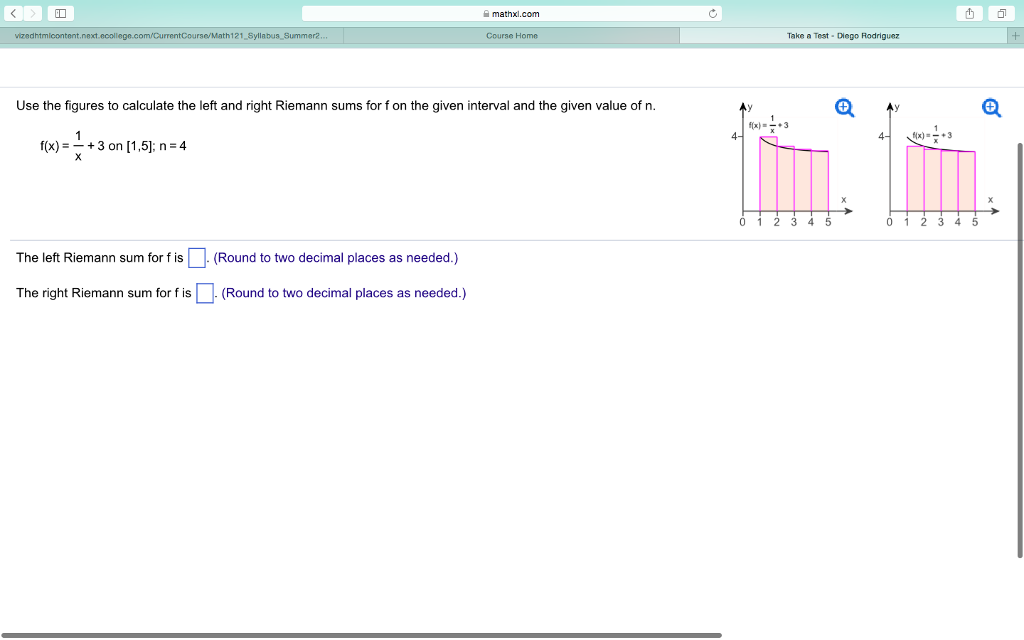Image resolution: width=1024 pixels, height=640 pixels.
Task: Select the vizedhtmlcontent Math121 Syllabus tab
Action: tap(170, 35)
